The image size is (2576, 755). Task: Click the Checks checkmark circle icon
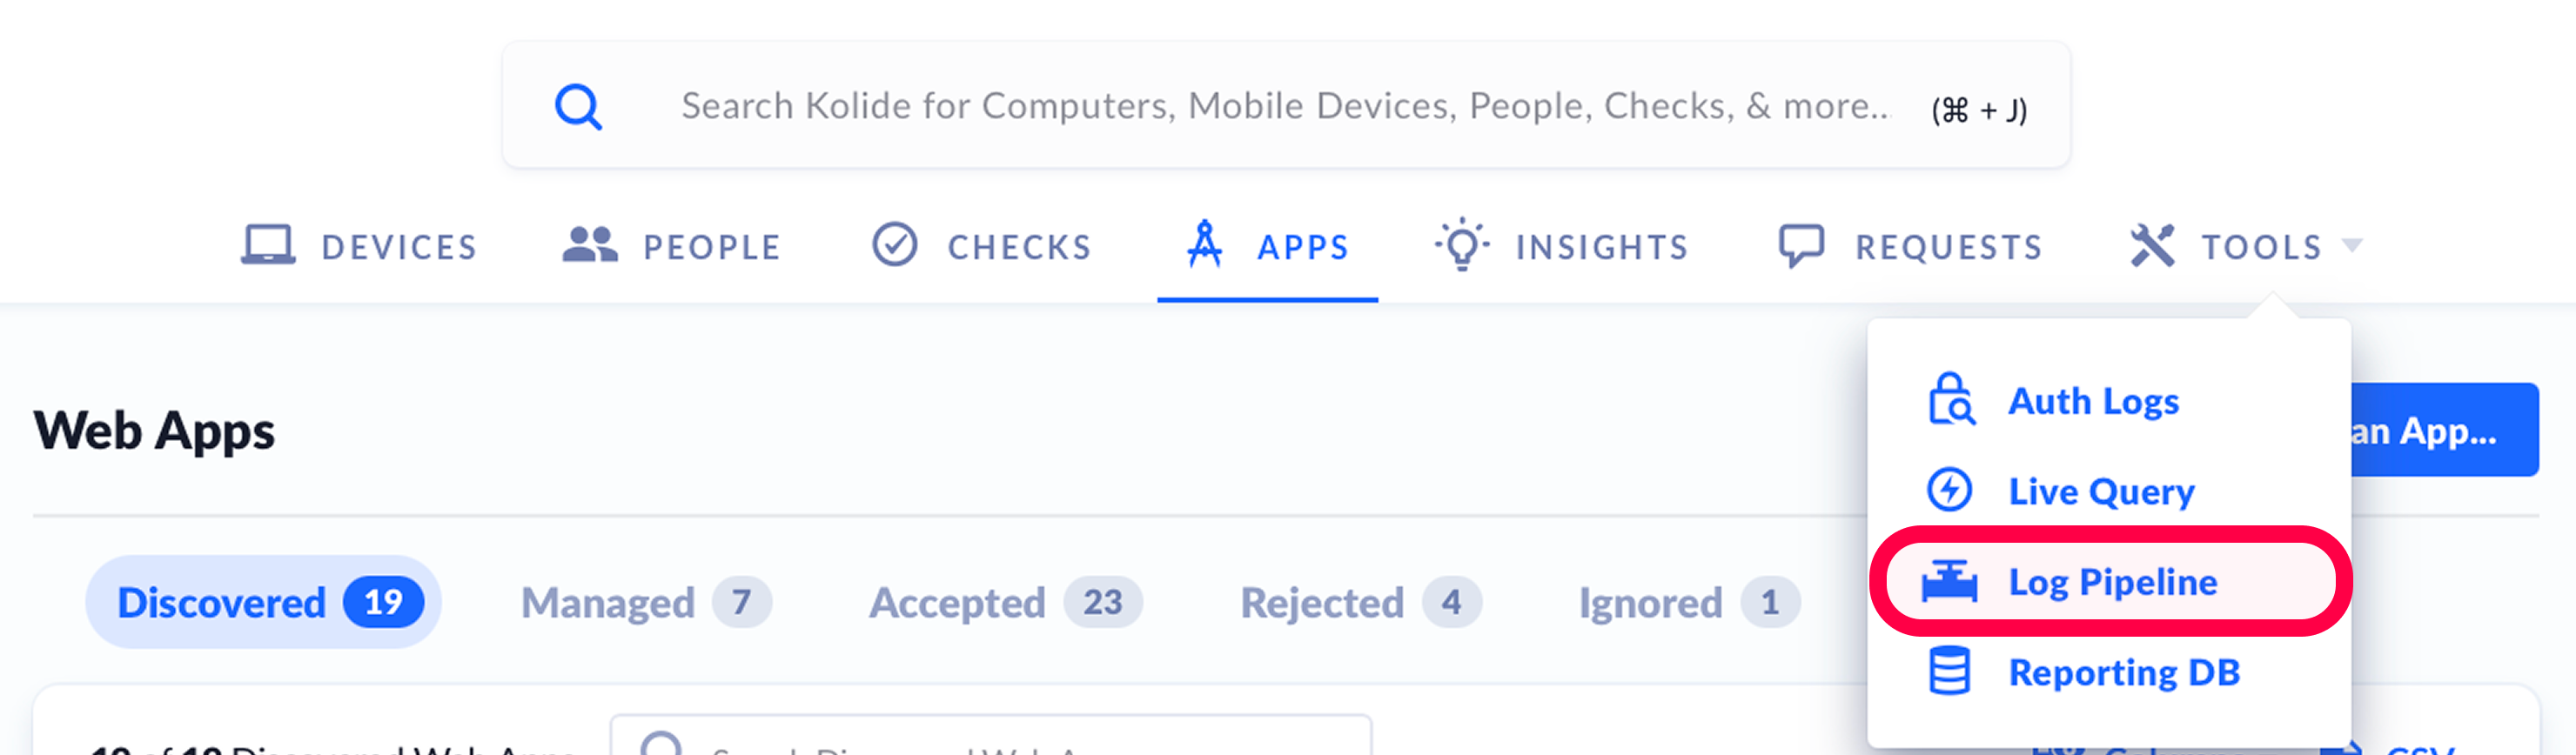[x=894, y=245]
